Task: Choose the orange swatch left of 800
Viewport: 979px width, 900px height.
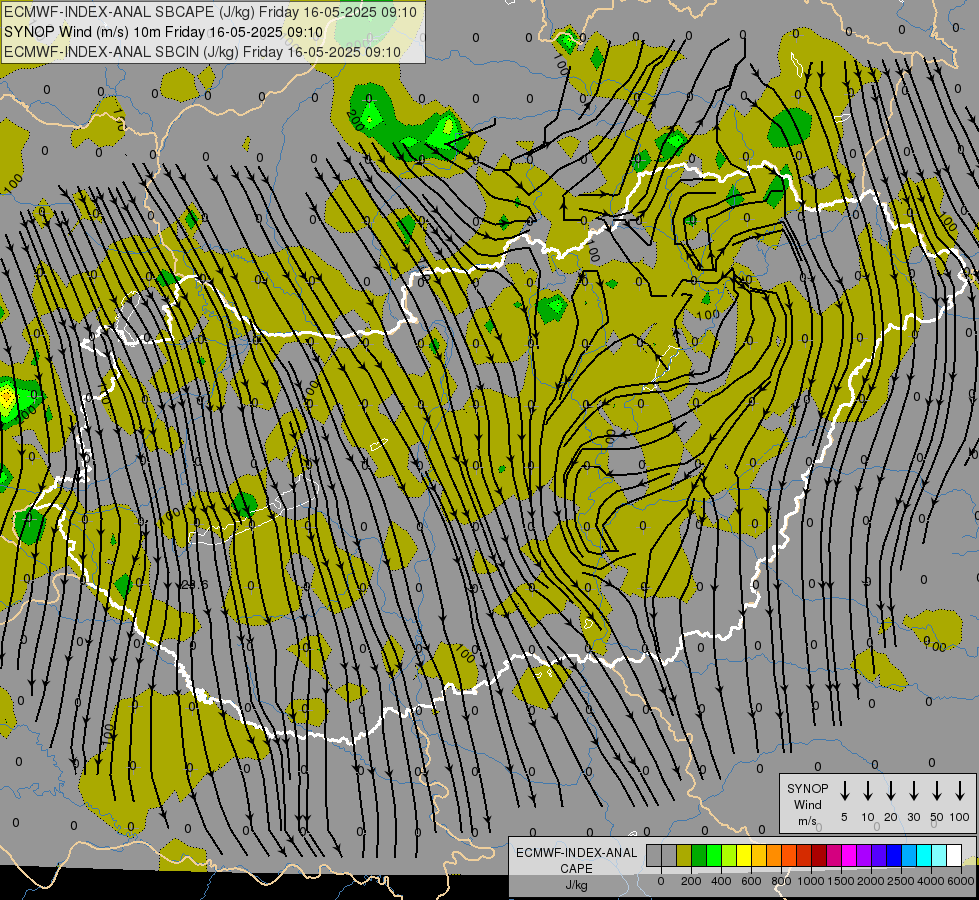Action: [774, 855]
